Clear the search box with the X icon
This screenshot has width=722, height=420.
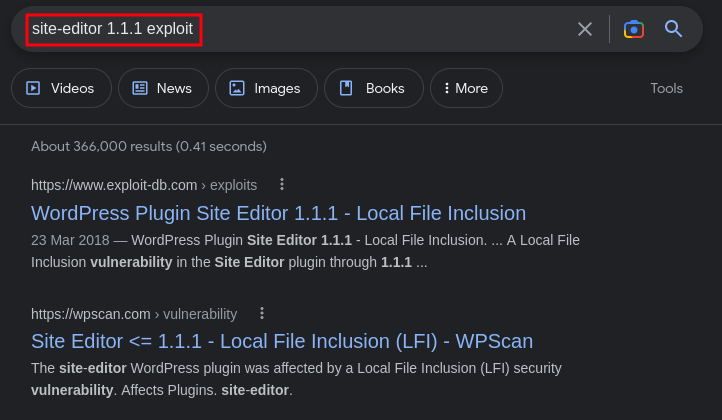coord(585,29)
